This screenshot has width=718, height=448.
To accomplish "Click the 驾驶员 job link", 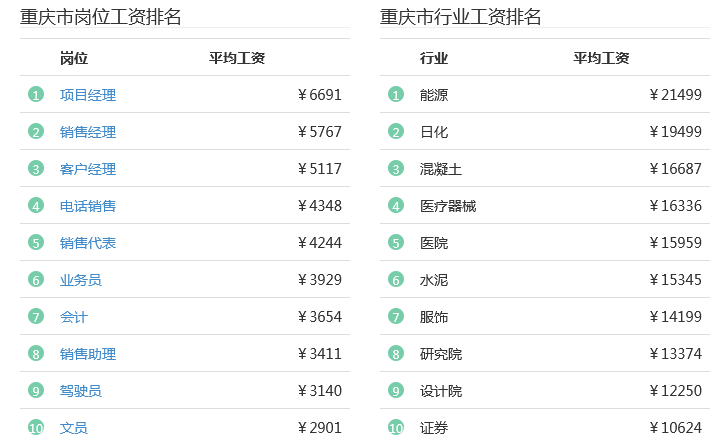I will (x=81, y=391).
